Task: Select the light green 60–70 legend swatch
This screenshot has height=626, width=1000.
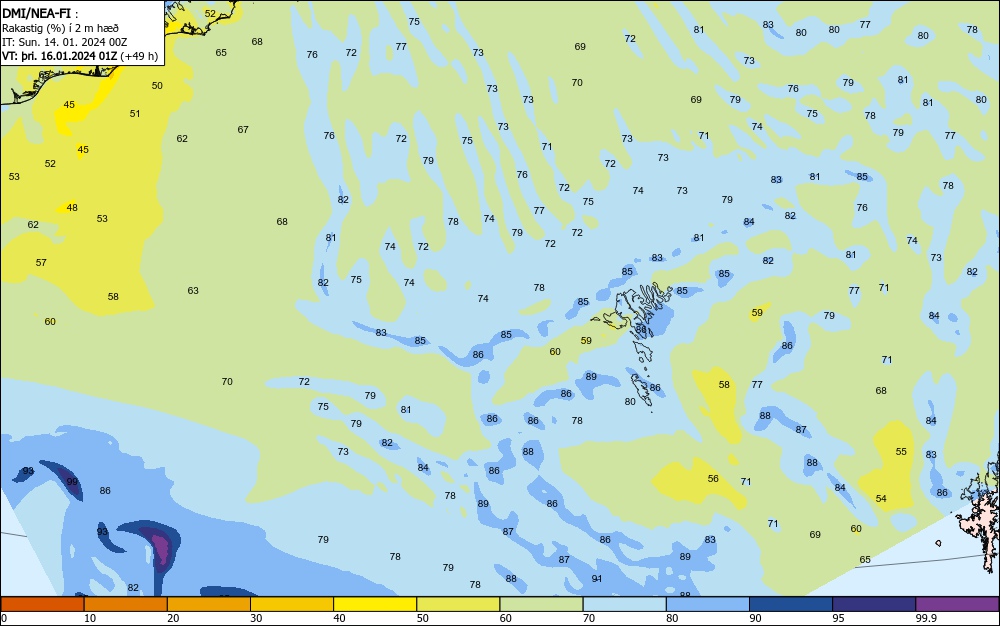Action: click(x=541, y=604)
